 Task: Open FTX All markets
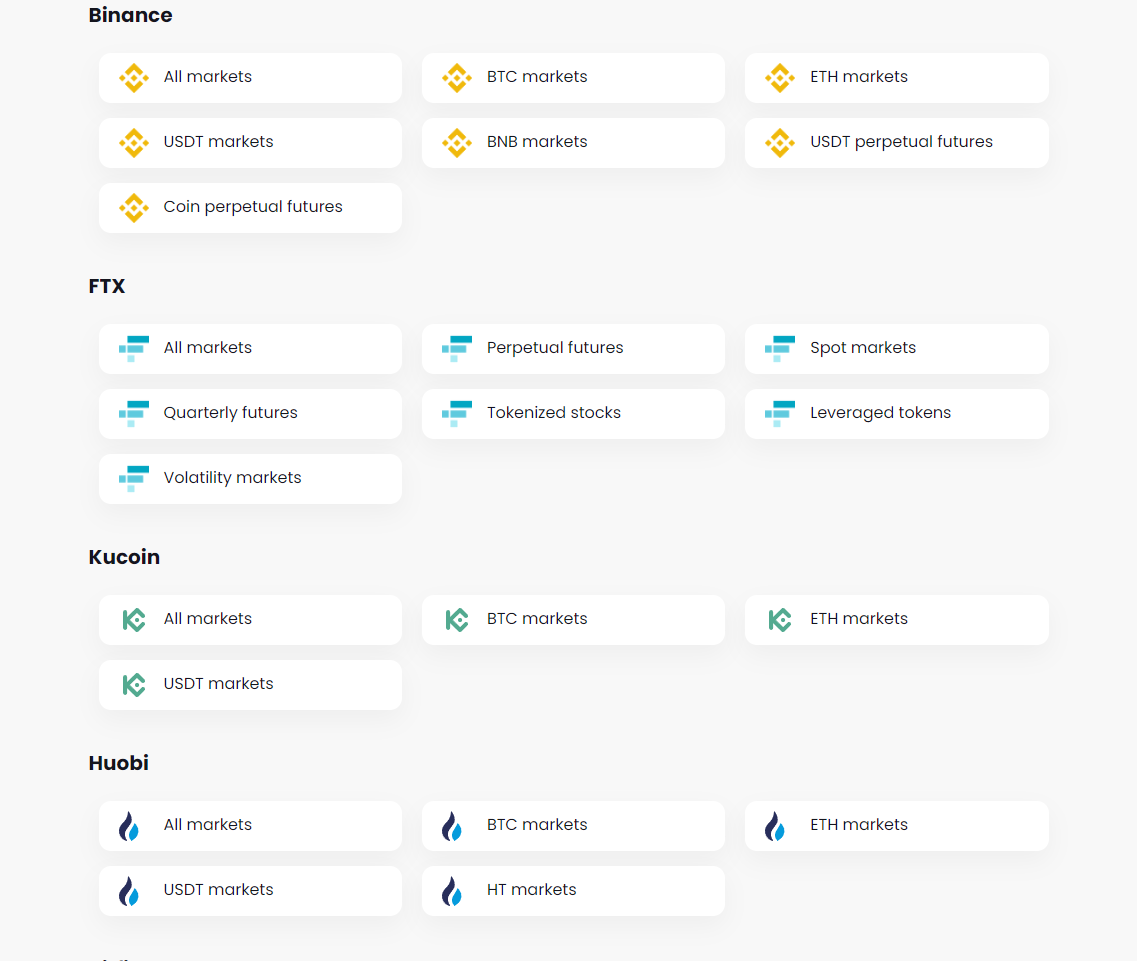[250, 349]
